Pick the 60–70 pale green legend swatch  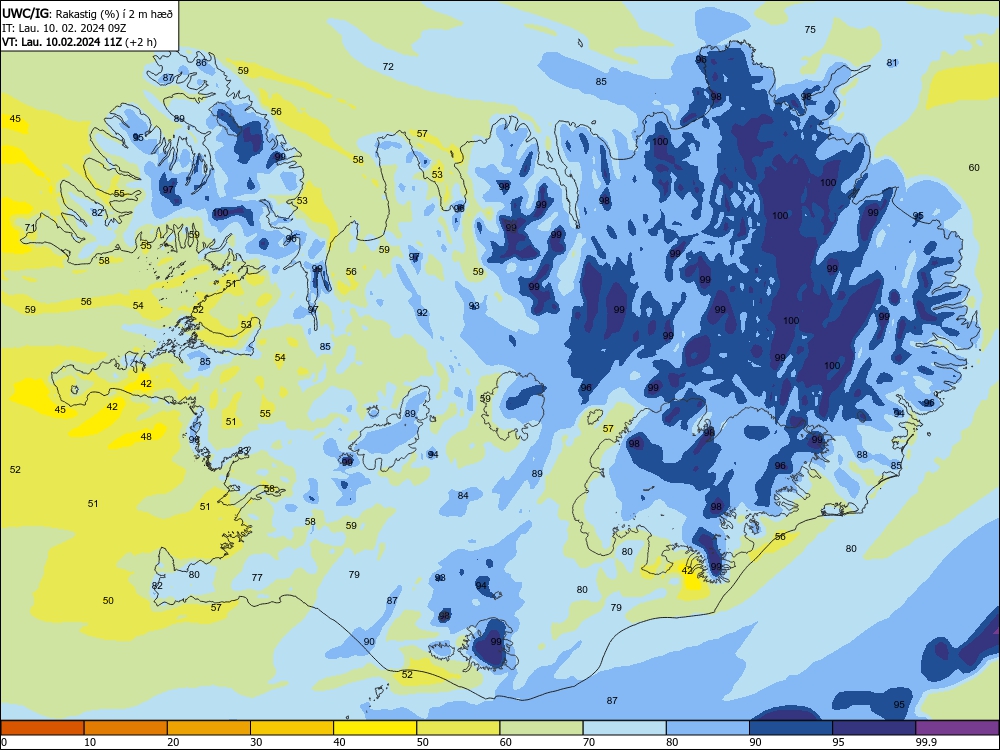[x=541, y=728]
